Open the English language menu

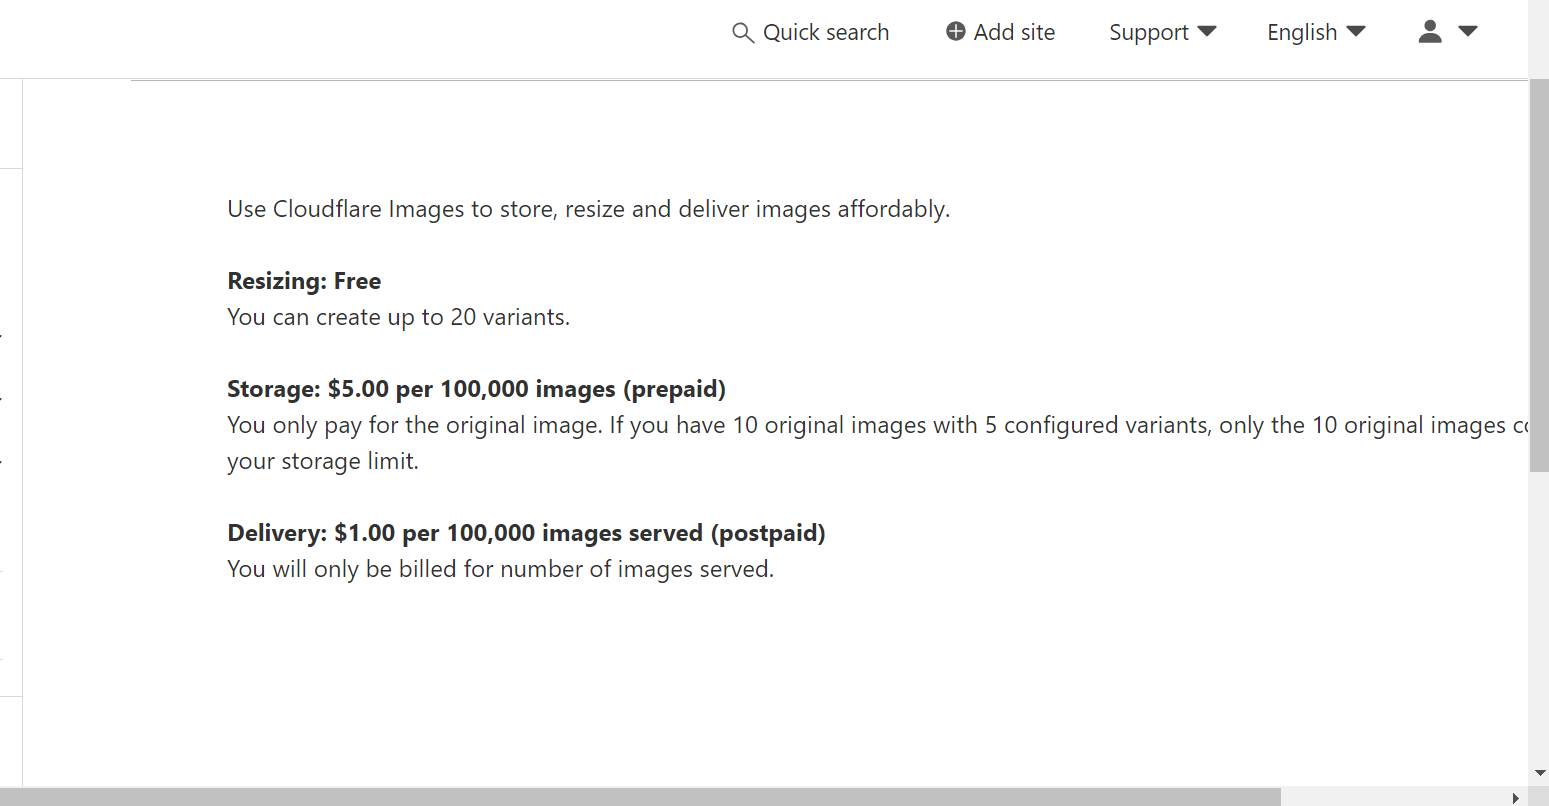[1316, 33]
